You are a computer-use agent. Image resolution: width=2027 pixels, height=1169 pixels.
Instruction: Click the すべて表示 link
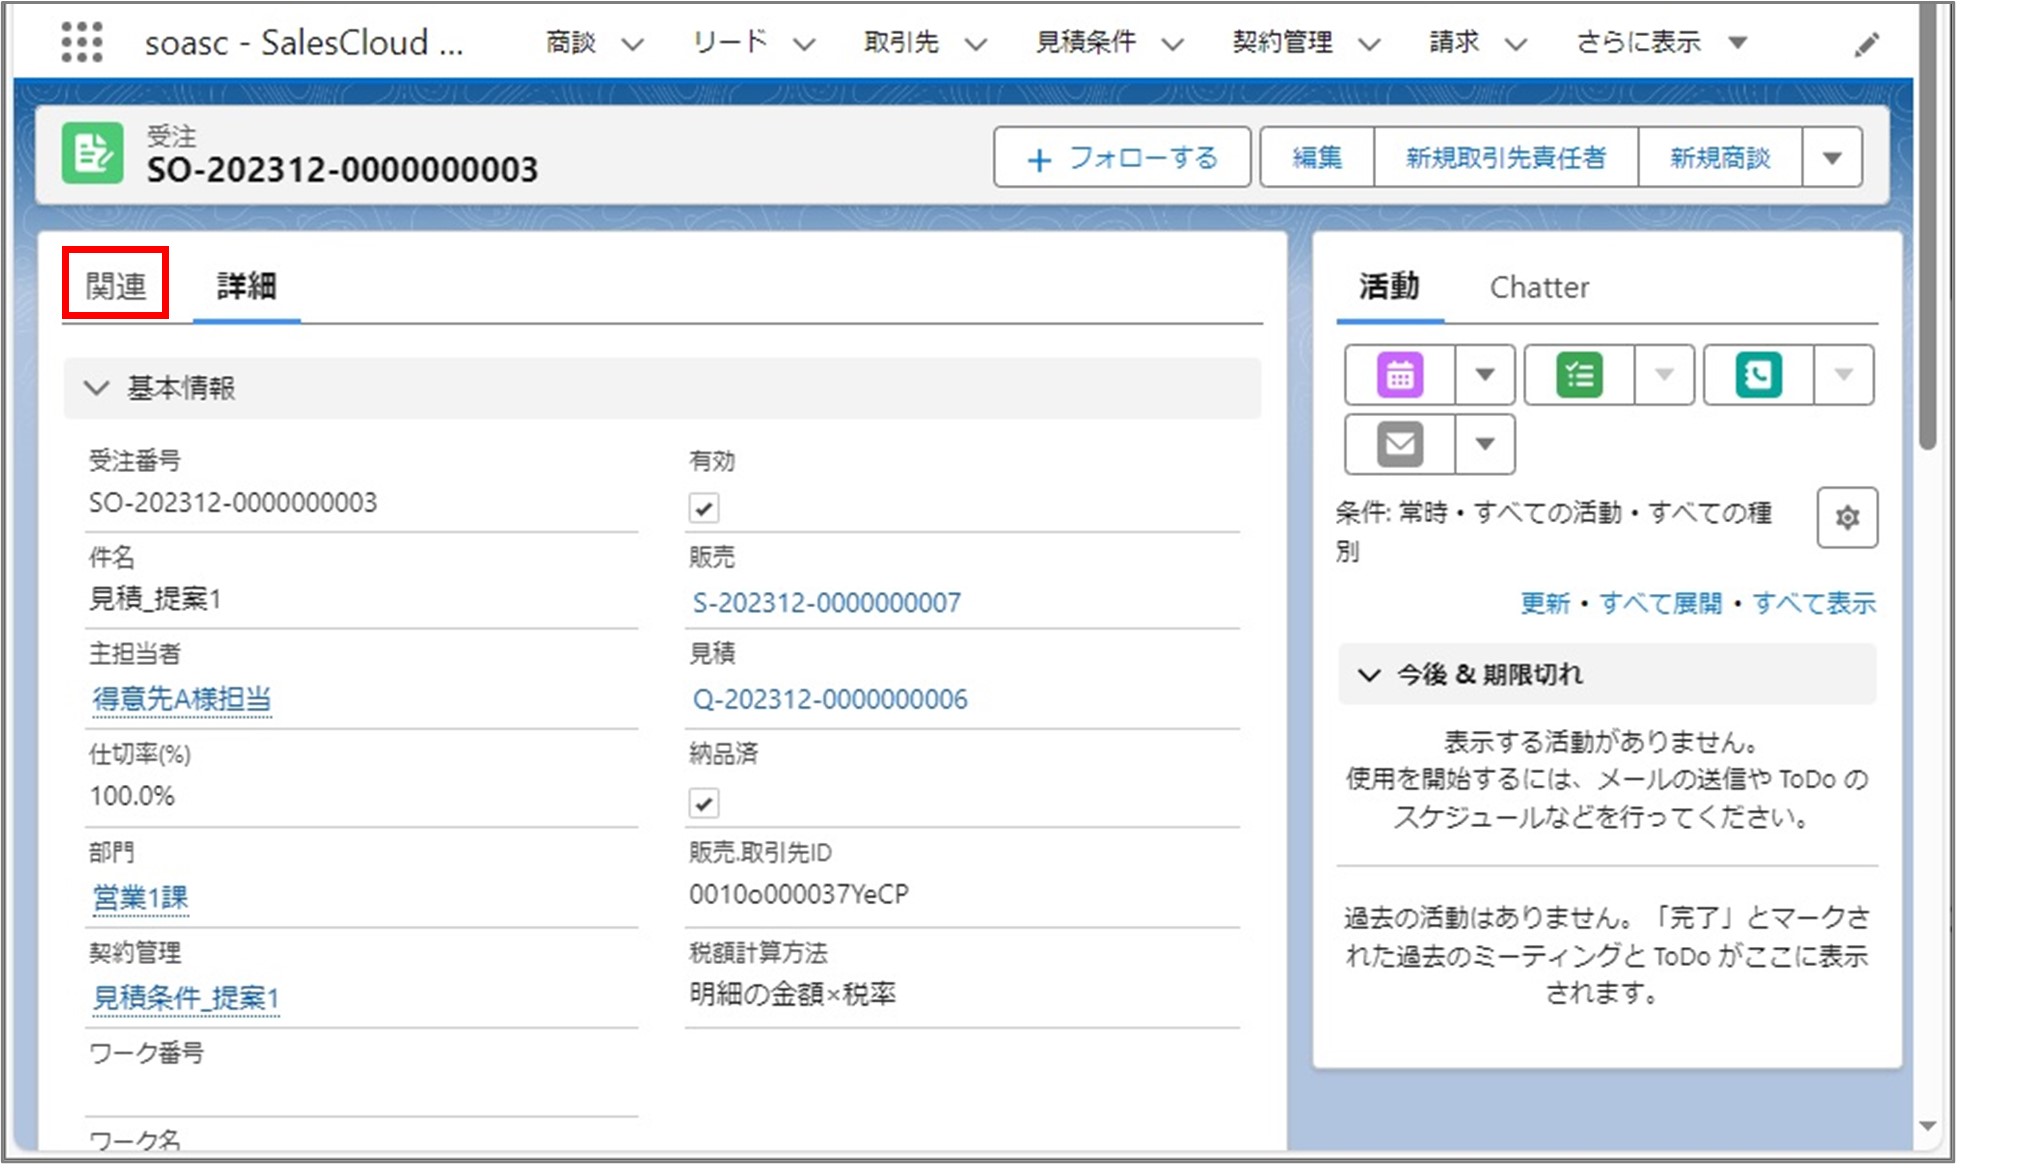tap(1814, 603)
